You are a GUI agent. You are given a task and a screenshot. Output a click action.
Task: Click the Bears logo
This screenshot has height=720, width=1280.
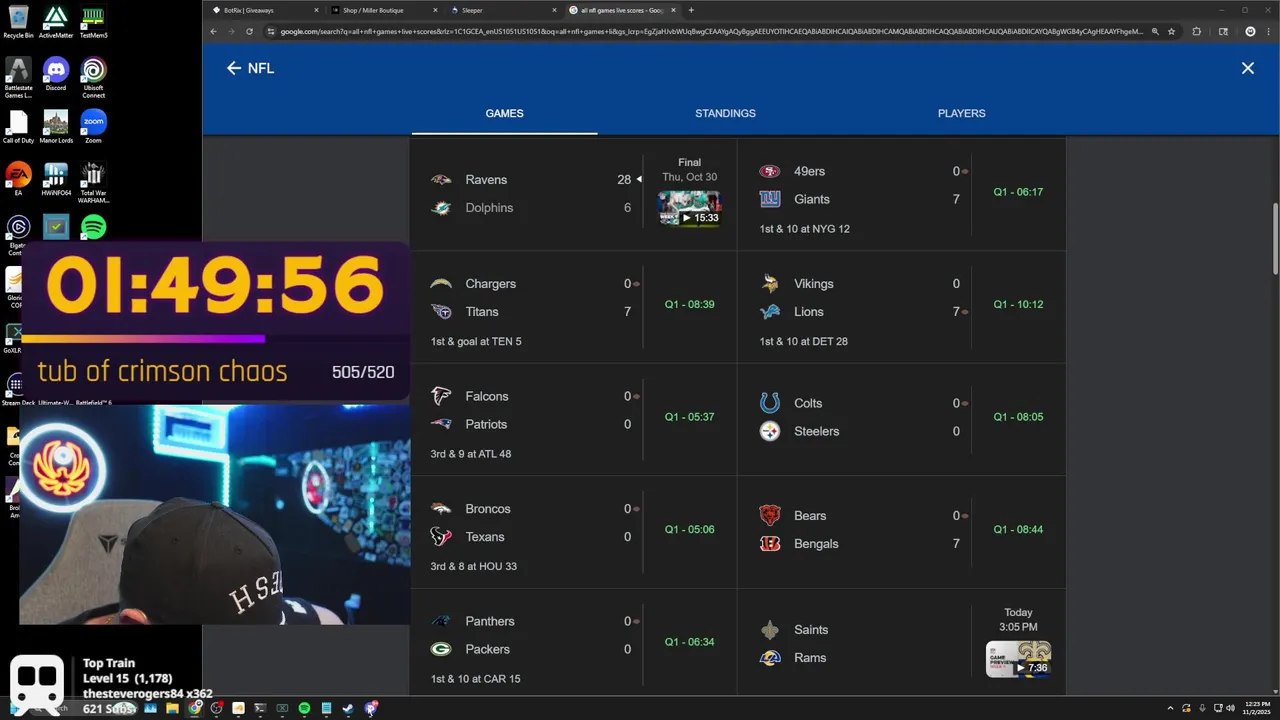(769, 516)
